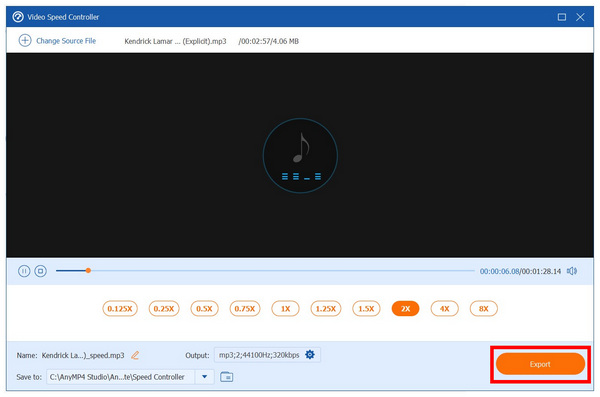Select the 0.125X speed option
This screenshot has width=600, height=397.
pos(120,309)
